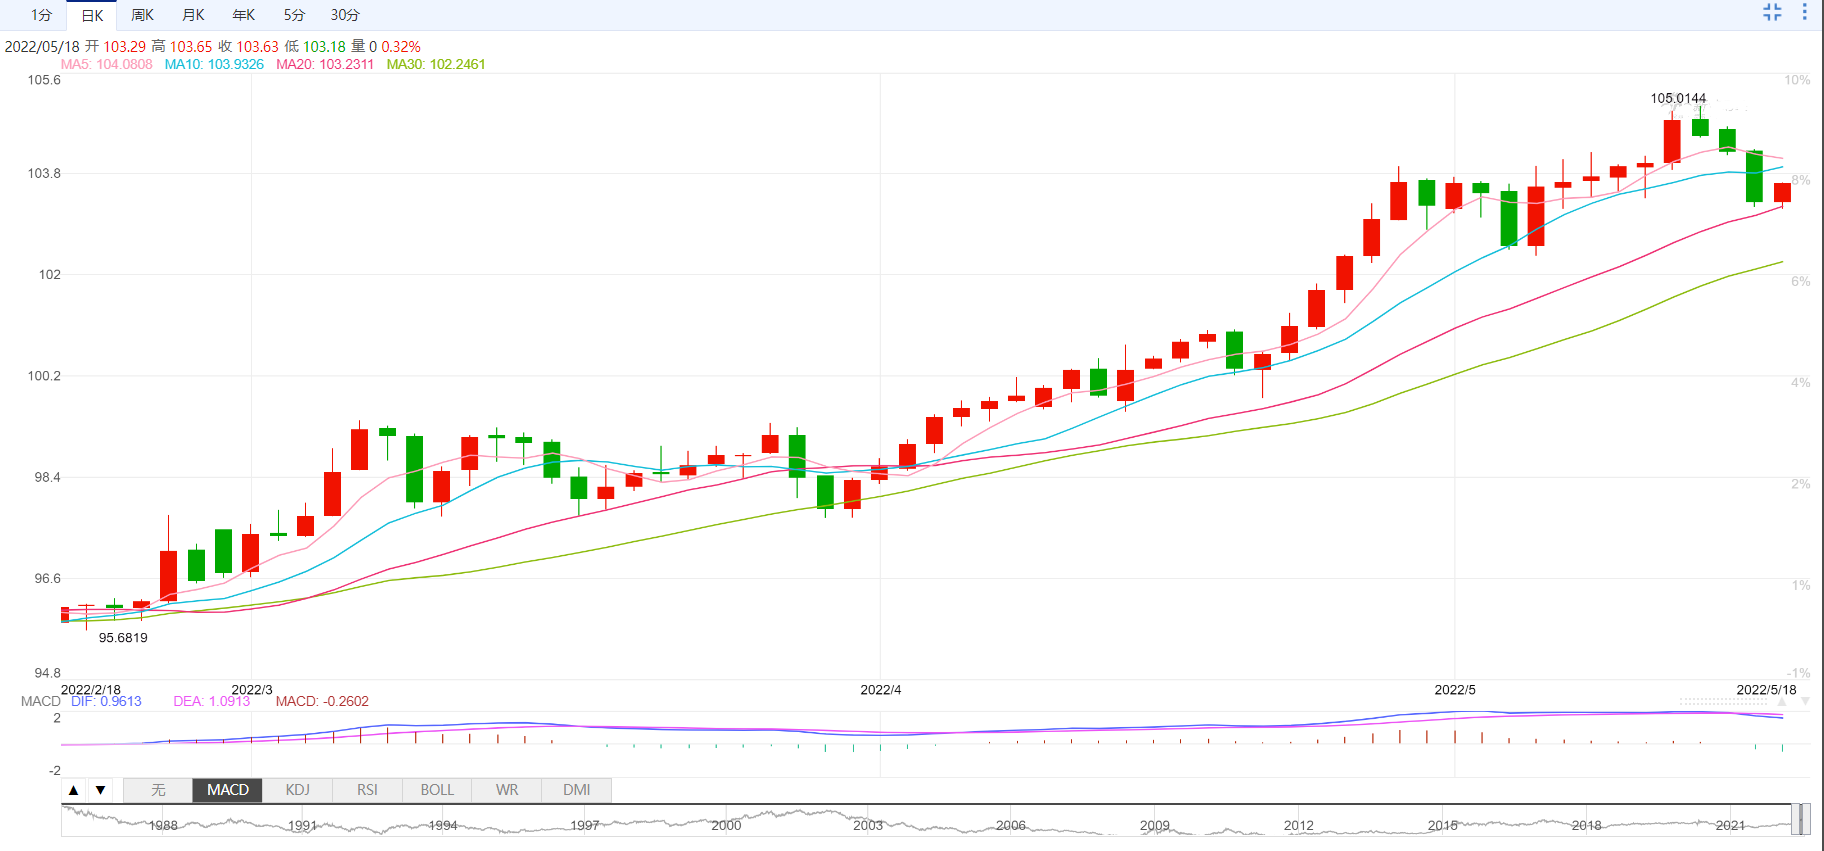Select the 30分 period tab
The height and width of the screenshot is (851, 1824).
pyautogui.click(x=345, y=15)
